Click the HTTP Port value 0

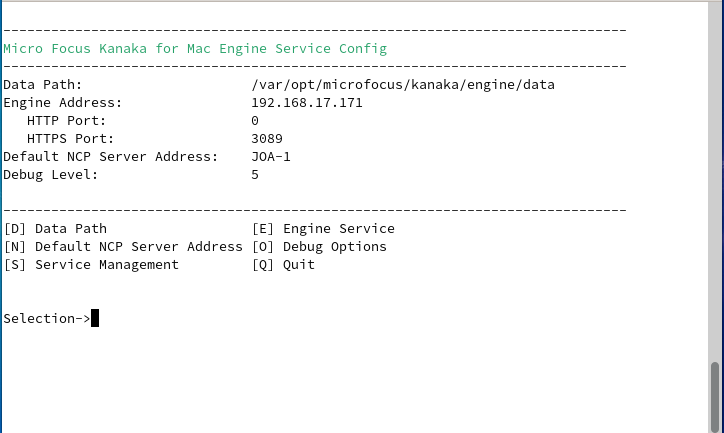point(255,121)
